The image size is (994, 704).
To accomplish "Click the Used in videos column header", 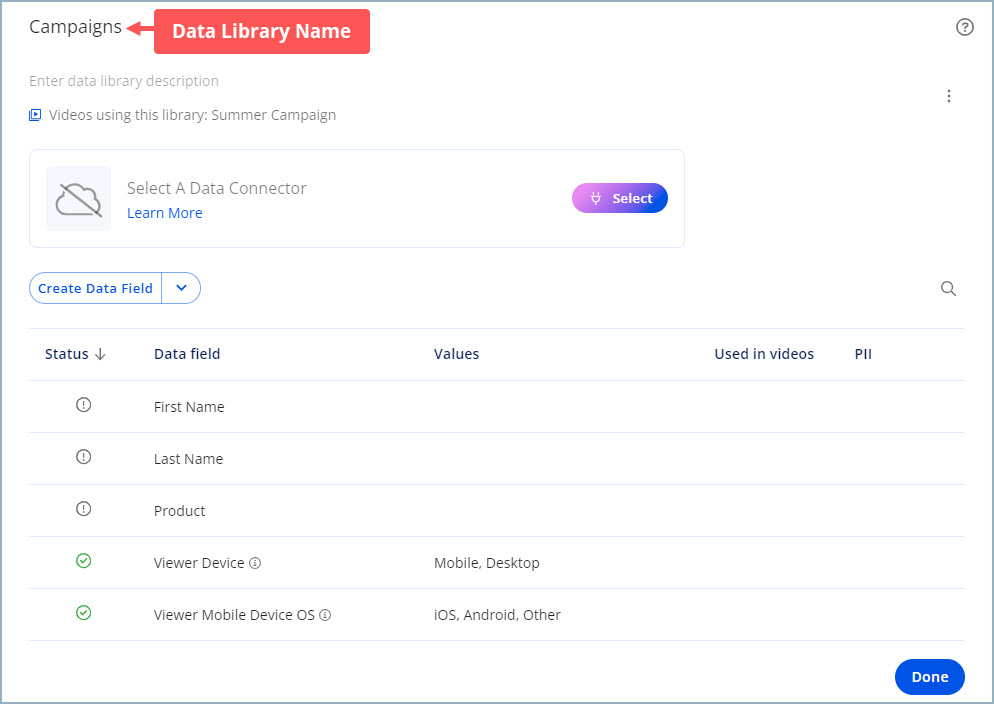I will click(x=764, y=354).
